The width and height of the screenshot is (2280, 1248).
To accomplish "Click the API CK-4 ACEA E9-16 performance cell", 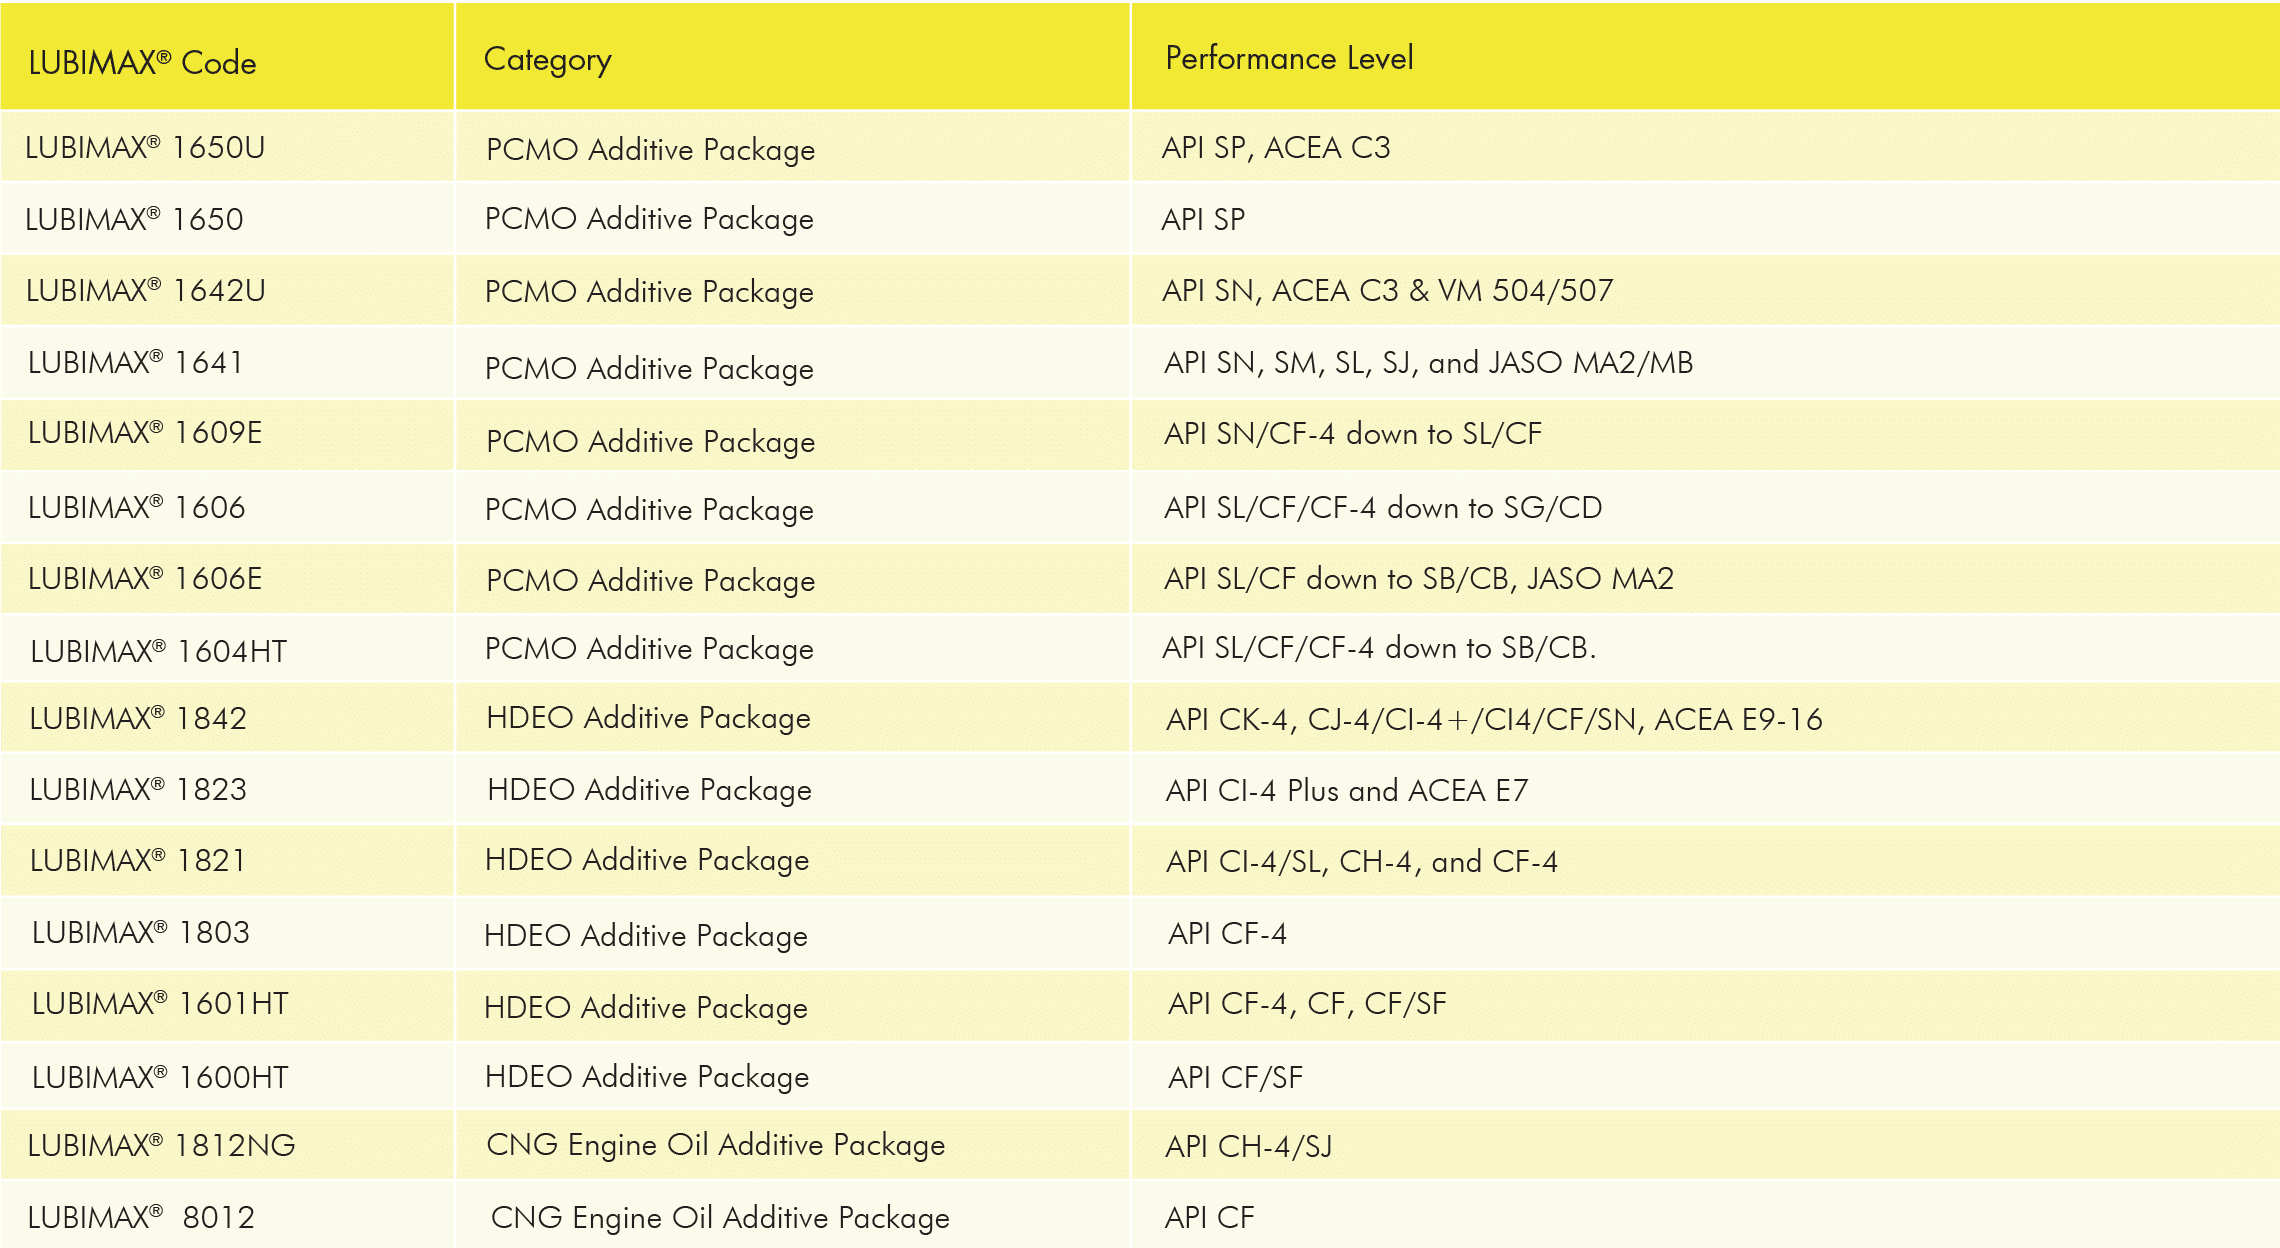I will [1705, 718].
